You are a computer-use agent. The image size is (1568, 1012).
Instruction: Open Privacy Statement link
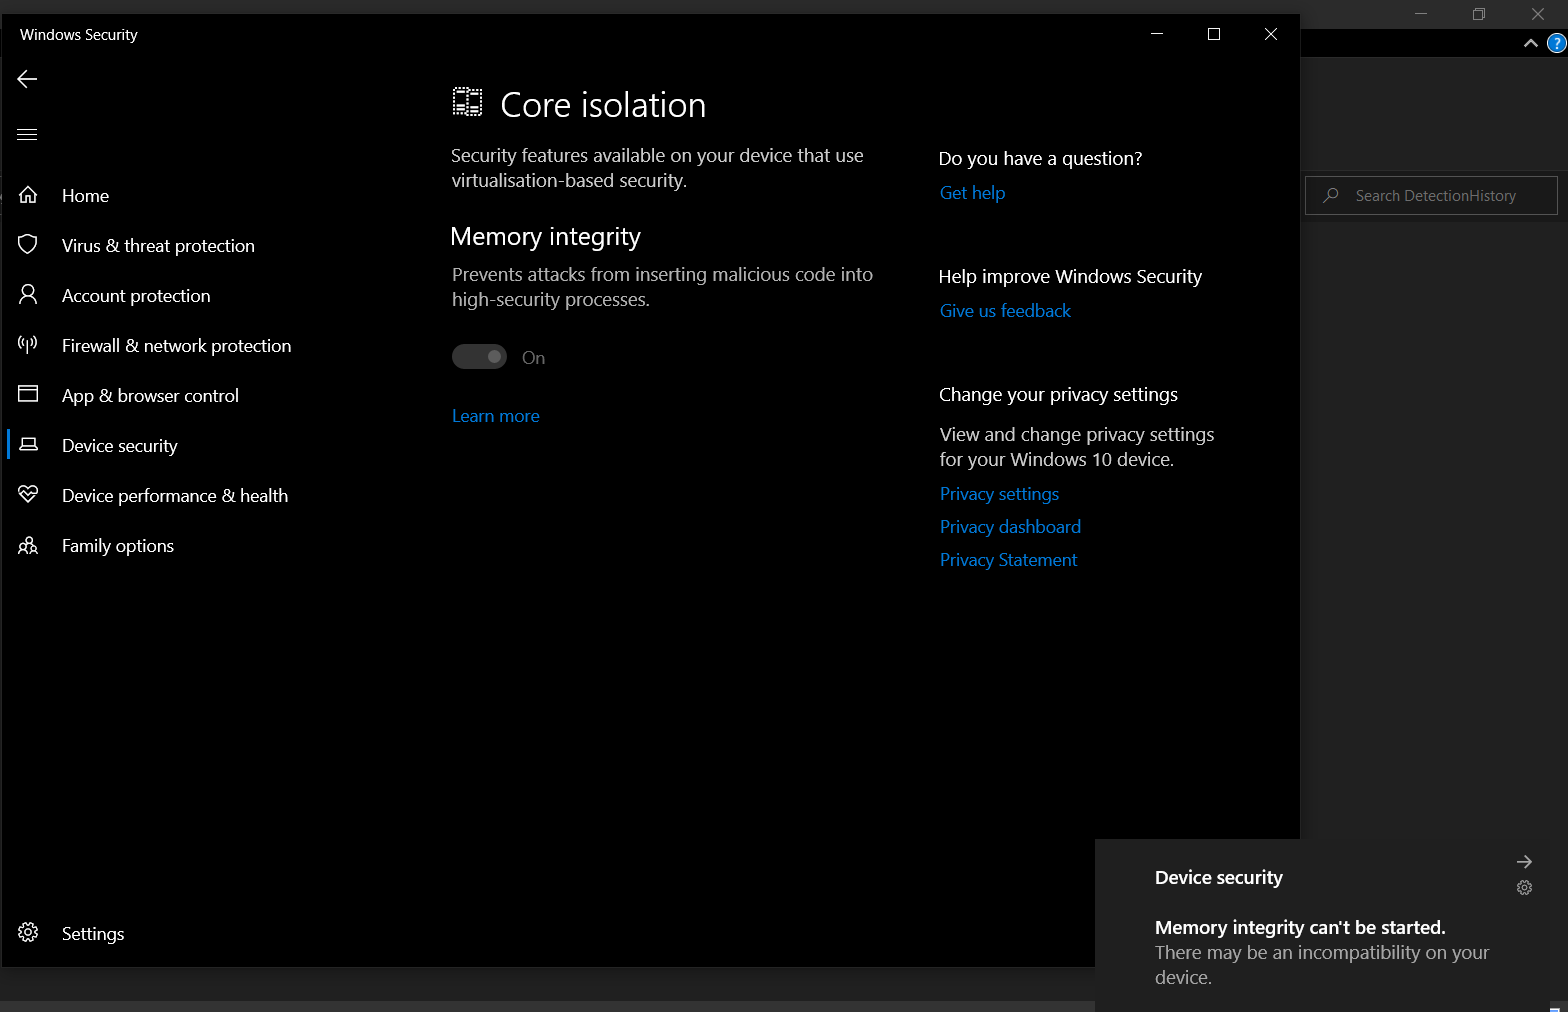coord(1008,560)
